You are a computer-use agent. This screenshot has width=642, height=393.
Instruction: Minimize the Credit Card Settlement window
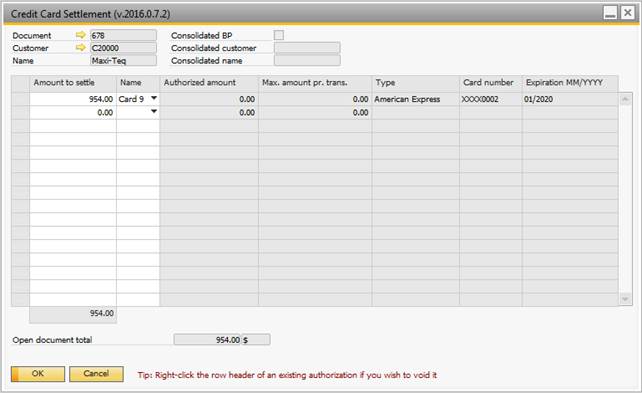coord(610,13)
